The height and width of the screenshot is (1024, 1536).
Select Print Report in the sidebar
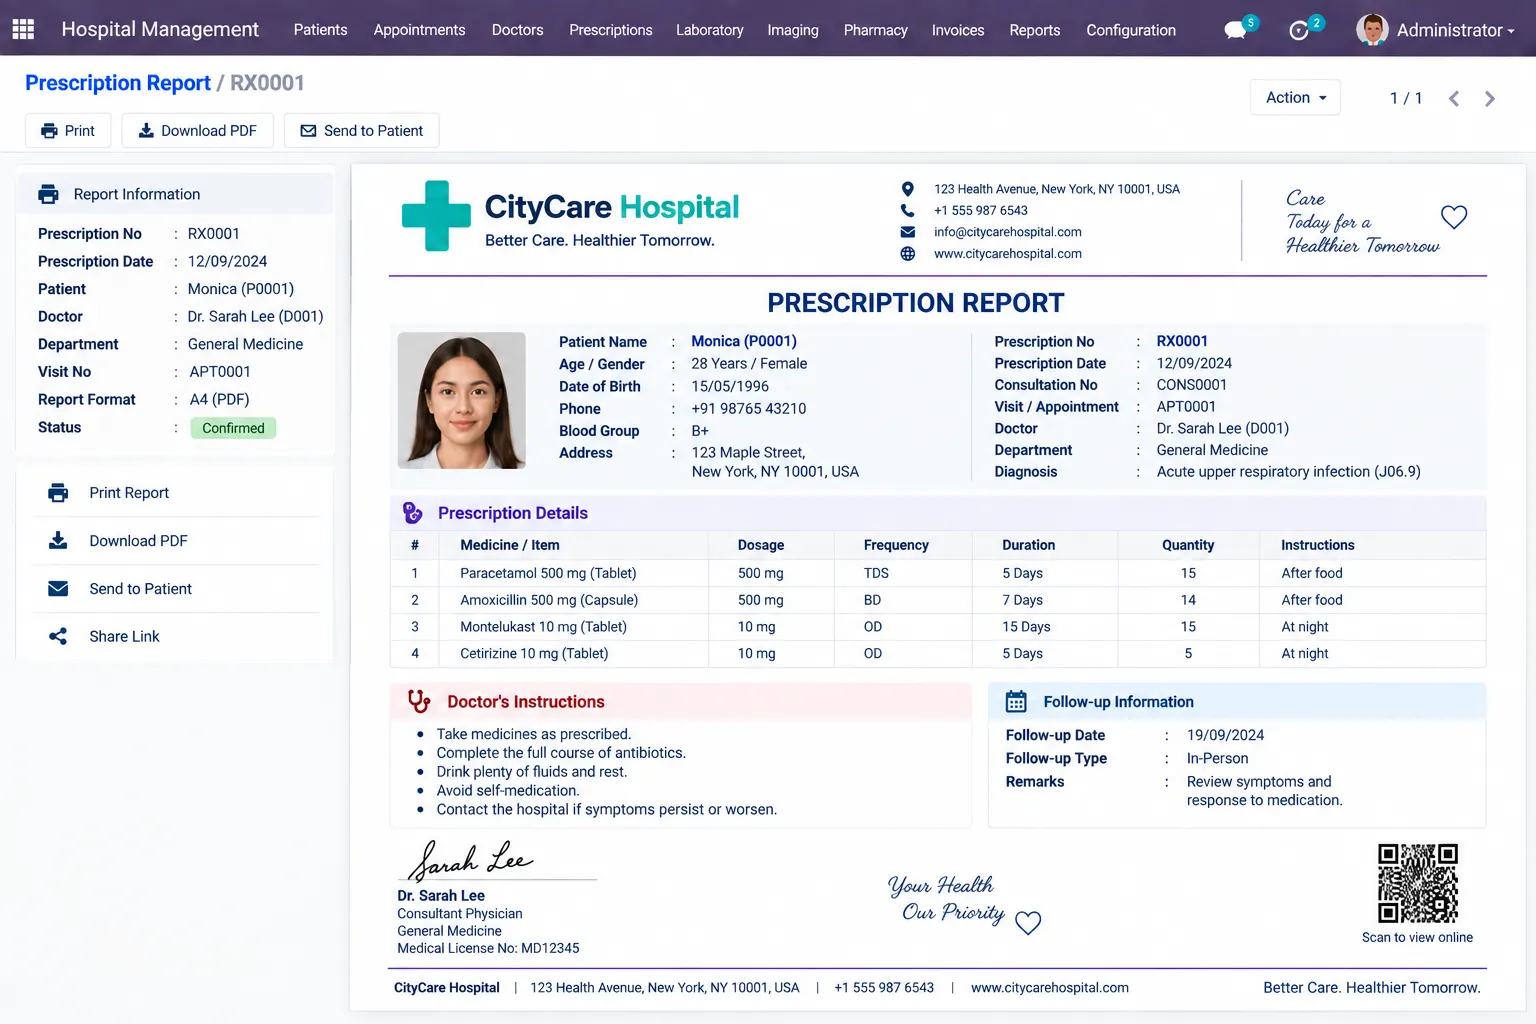[x=176, y=493]
